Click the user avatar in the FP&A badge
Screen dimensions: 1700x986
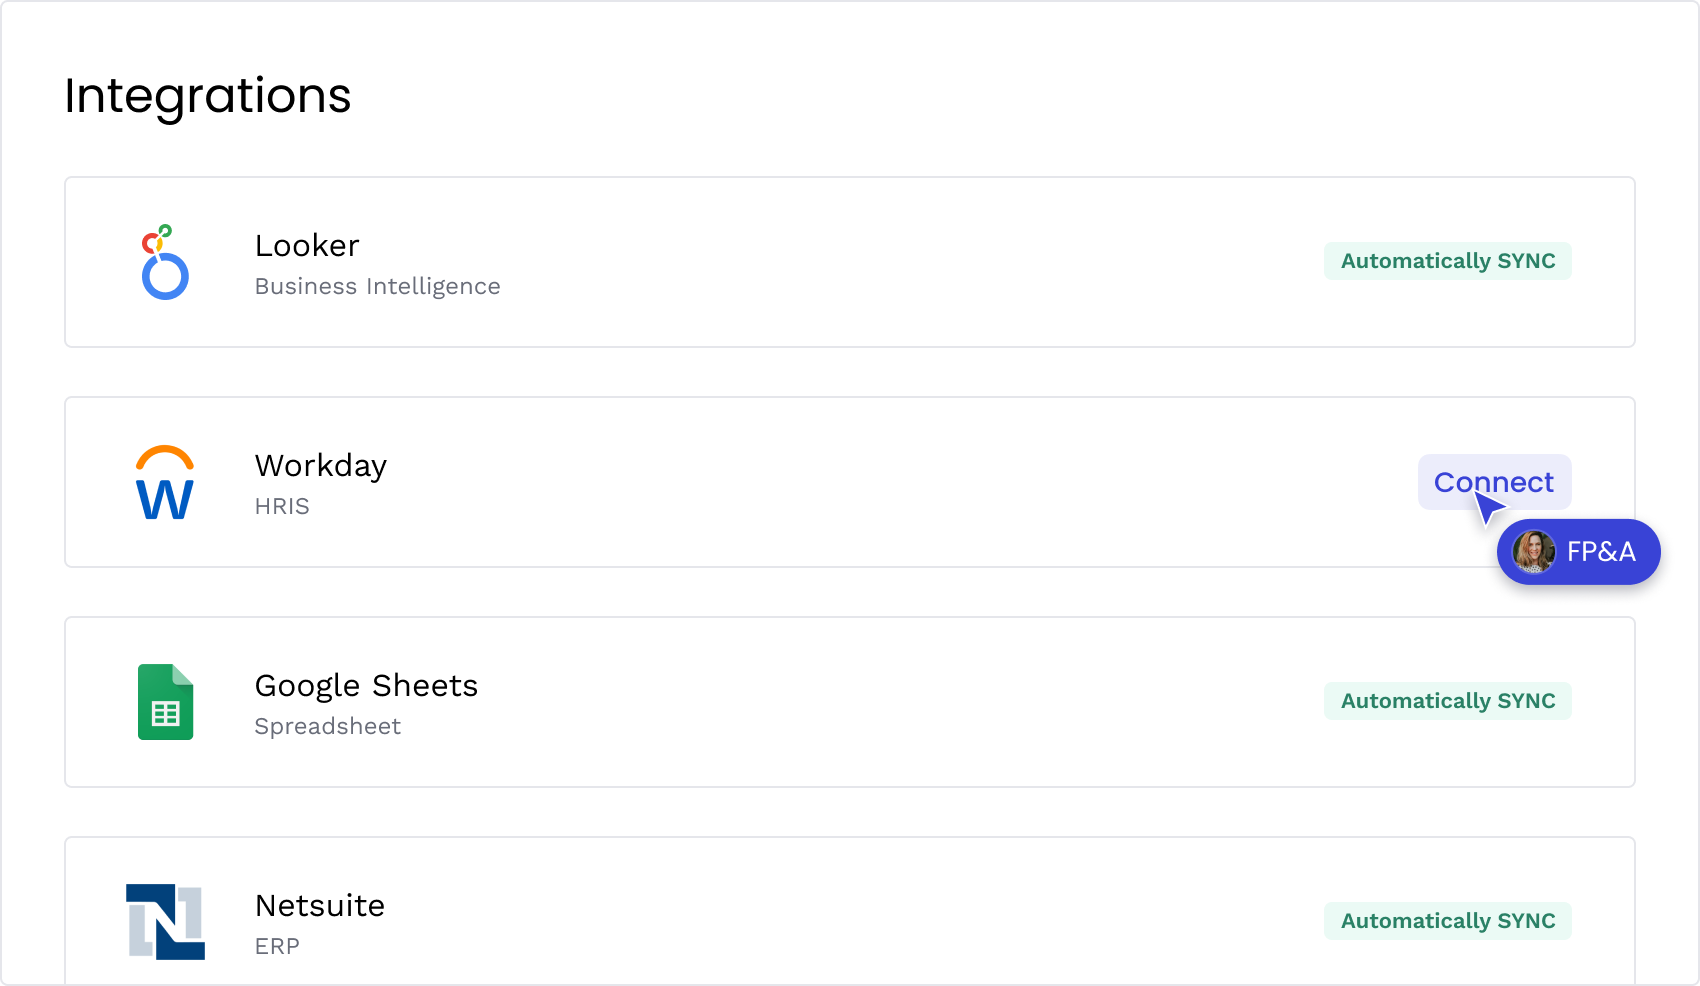(x=1533, y=551)
